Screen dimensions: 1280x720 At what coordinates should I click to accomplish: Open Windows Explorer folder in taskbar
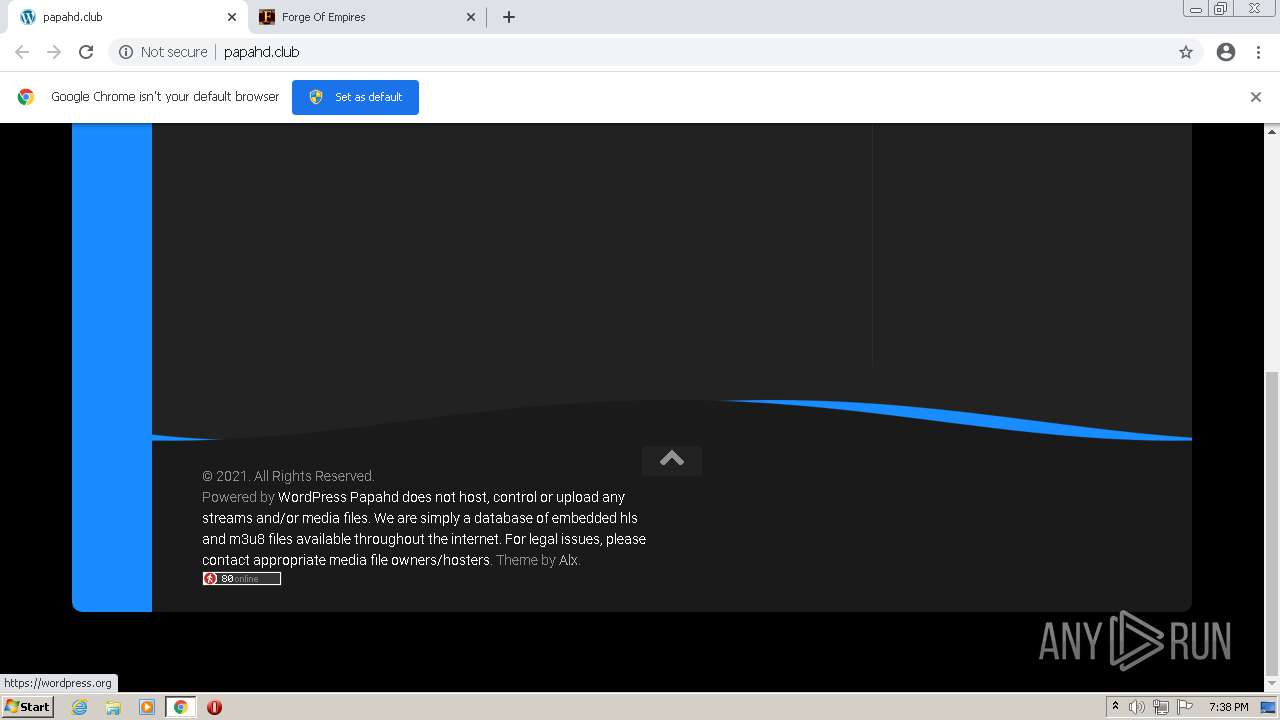113,707
